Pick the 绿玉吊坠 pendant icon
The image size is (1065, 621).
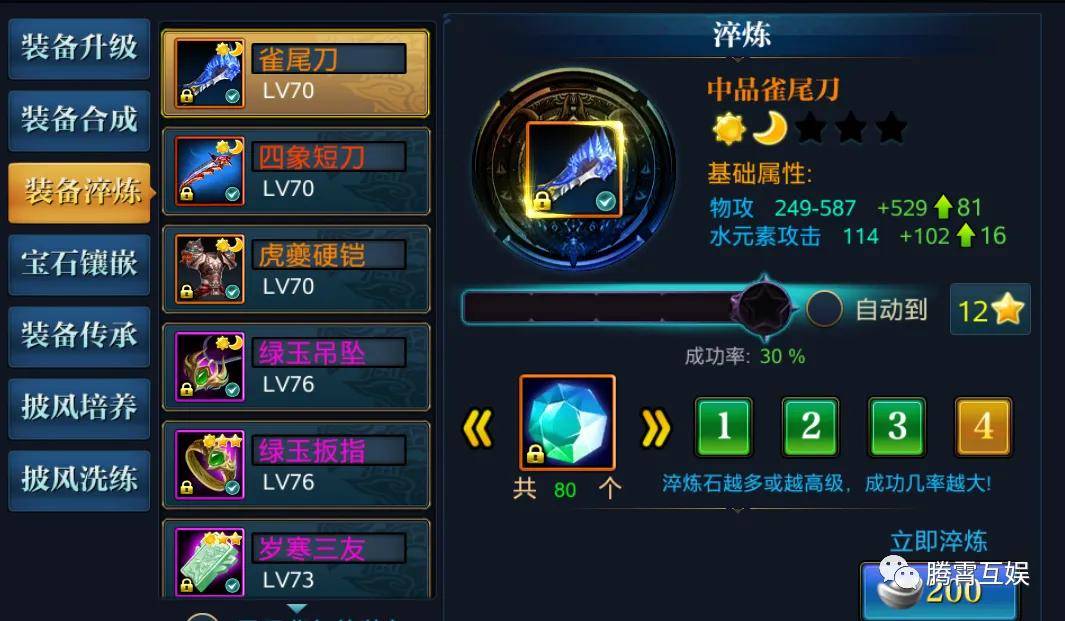pos(210,366)
